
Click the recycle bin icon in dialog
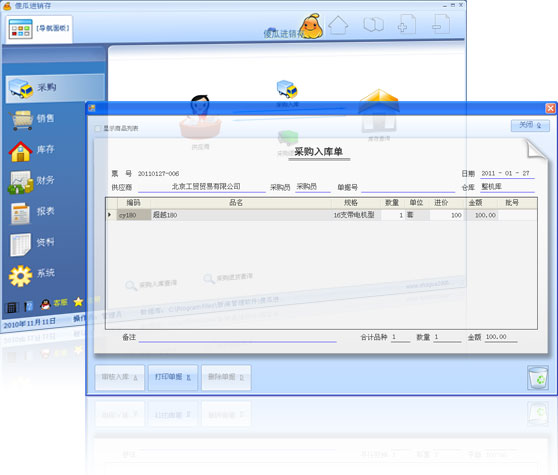pyautogui.click(x=537, y=378)
